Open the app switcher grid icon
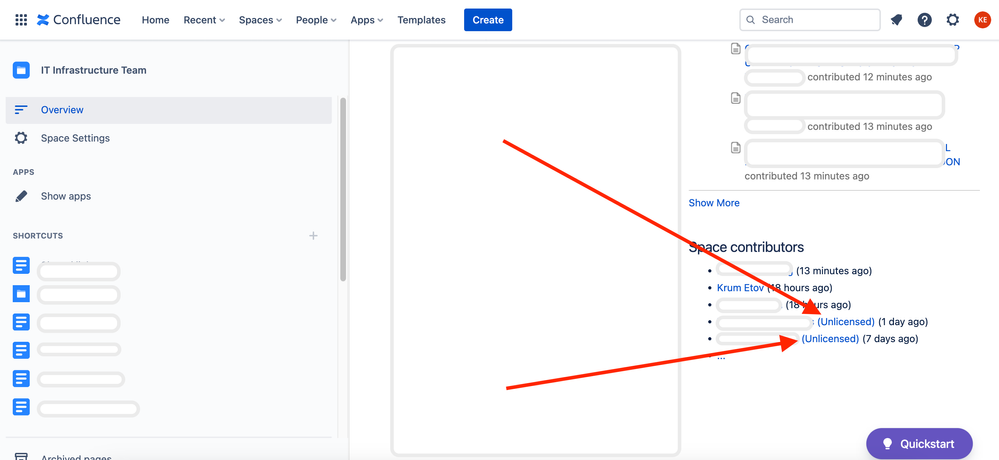 pos(21,20)
